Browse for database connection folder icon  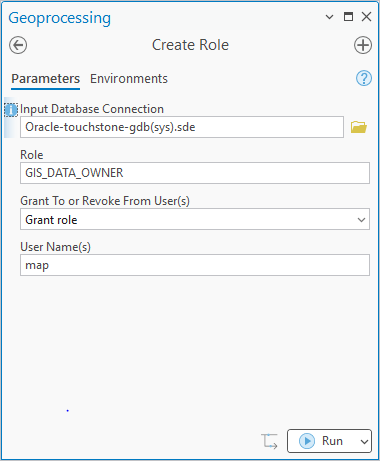359,127
